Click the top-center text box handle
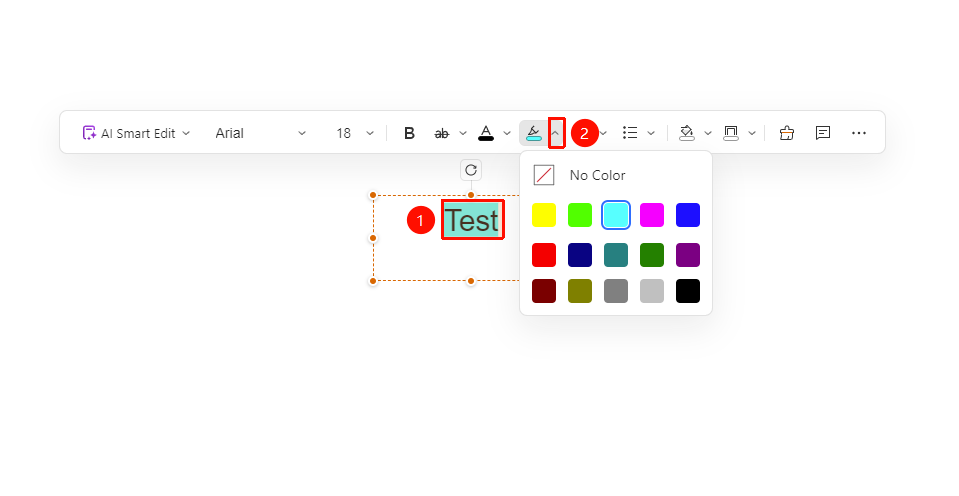 coord(471,195)
